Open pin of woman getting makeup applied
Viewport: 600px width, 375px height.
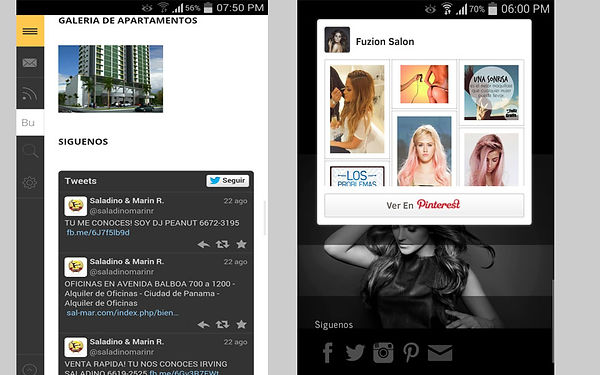coord(357,109)
